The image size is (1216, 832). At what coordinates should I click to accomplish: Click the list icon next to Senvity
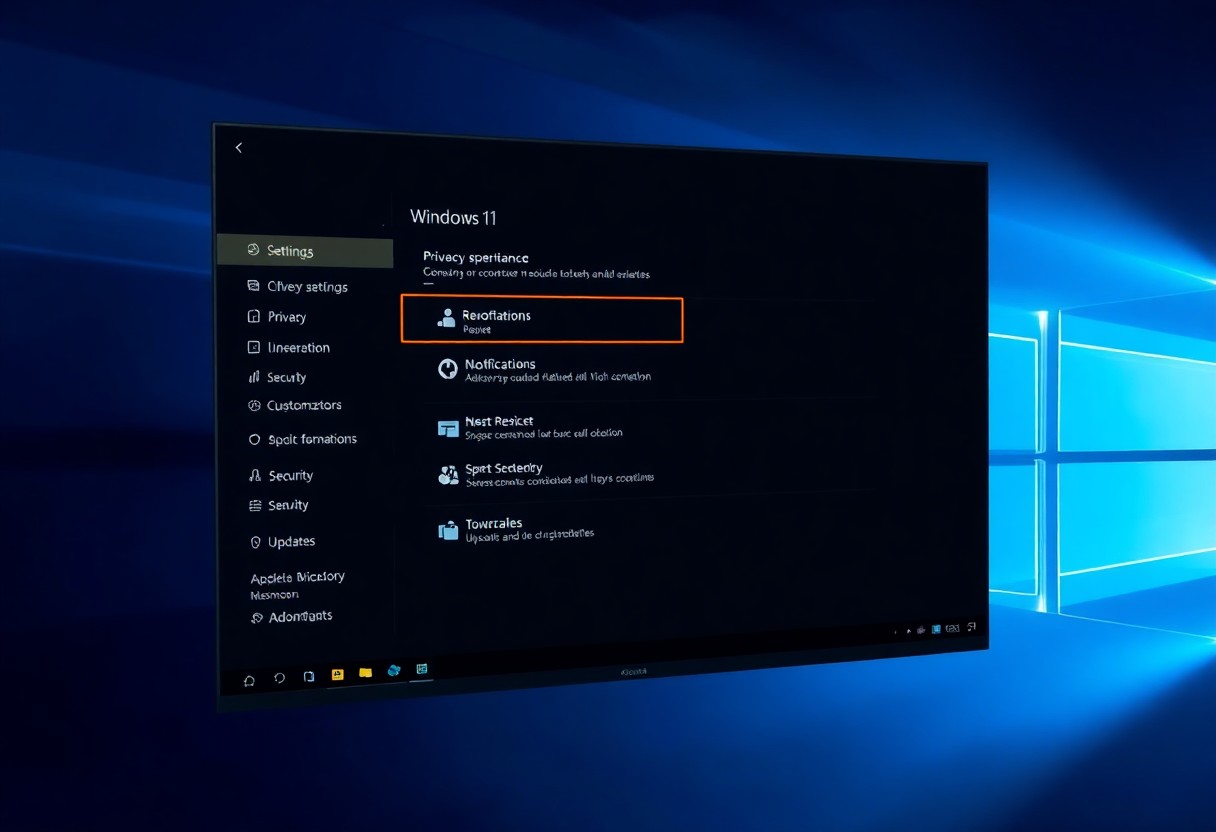coord(255,506)
